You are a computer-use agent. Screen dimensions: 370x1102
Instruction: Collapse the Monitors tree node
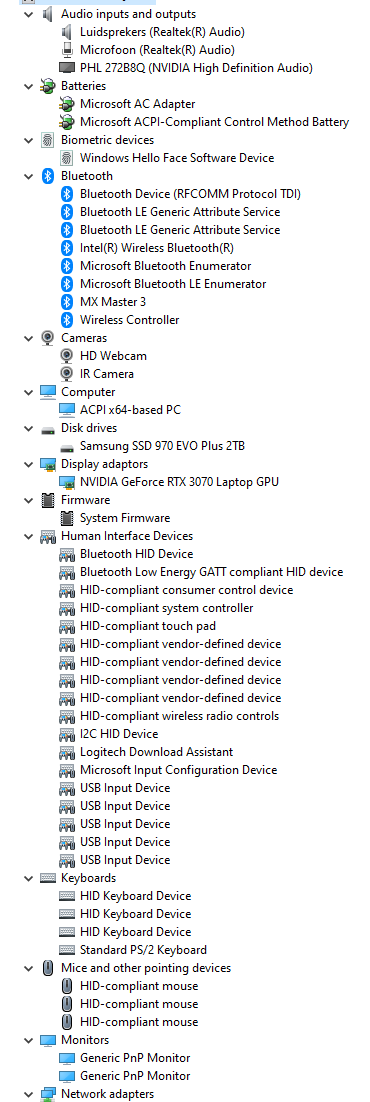coord(29,1039)
